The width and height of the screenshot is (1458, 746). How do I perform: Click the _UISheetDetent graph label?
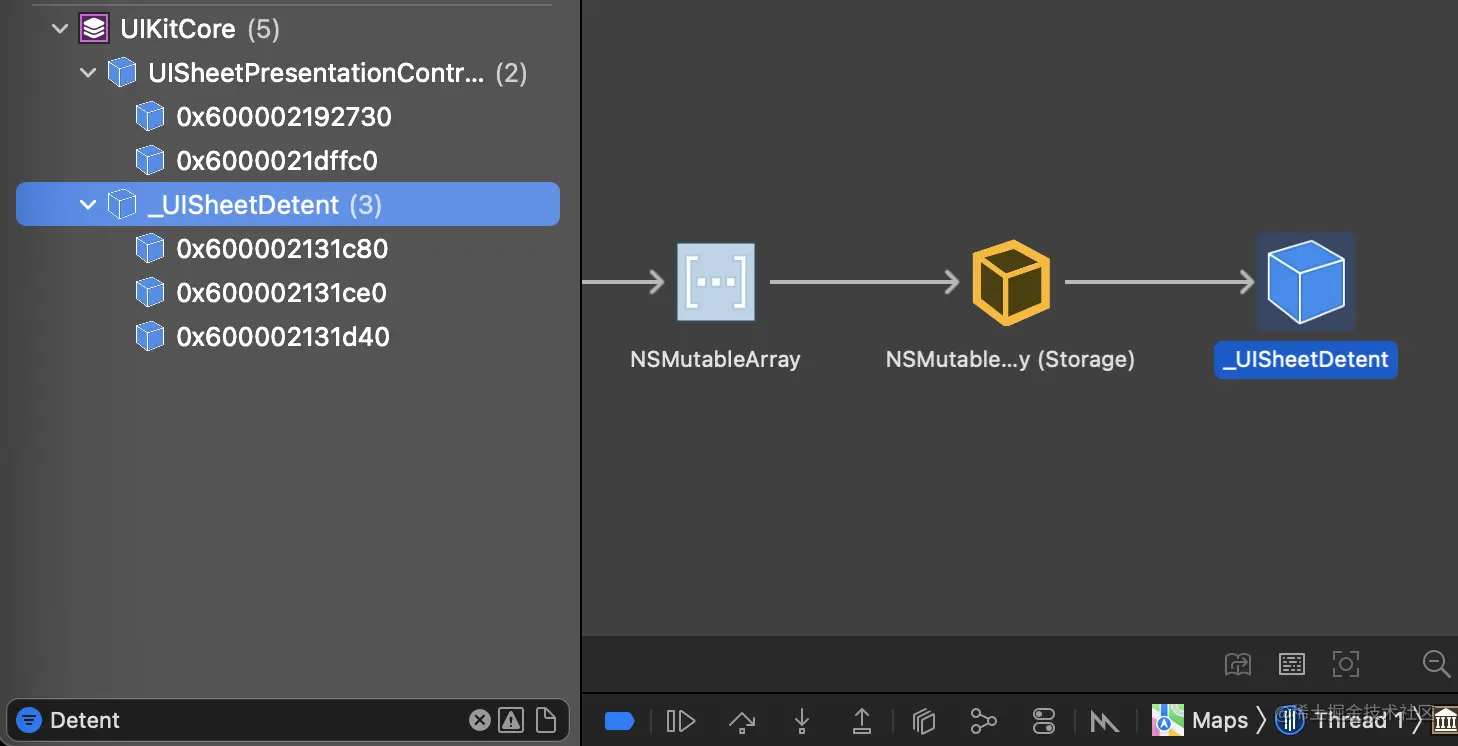pyautogui.click(x=1306, y=360)
